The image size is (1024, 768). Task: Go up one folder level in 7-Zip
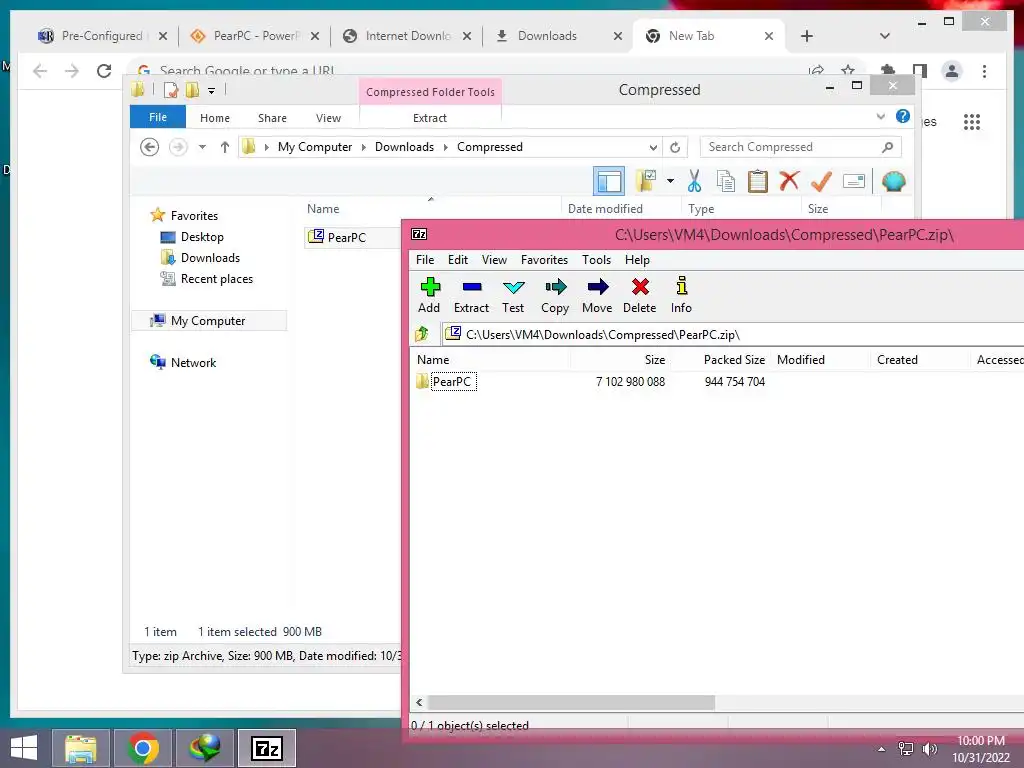point(422,334)
